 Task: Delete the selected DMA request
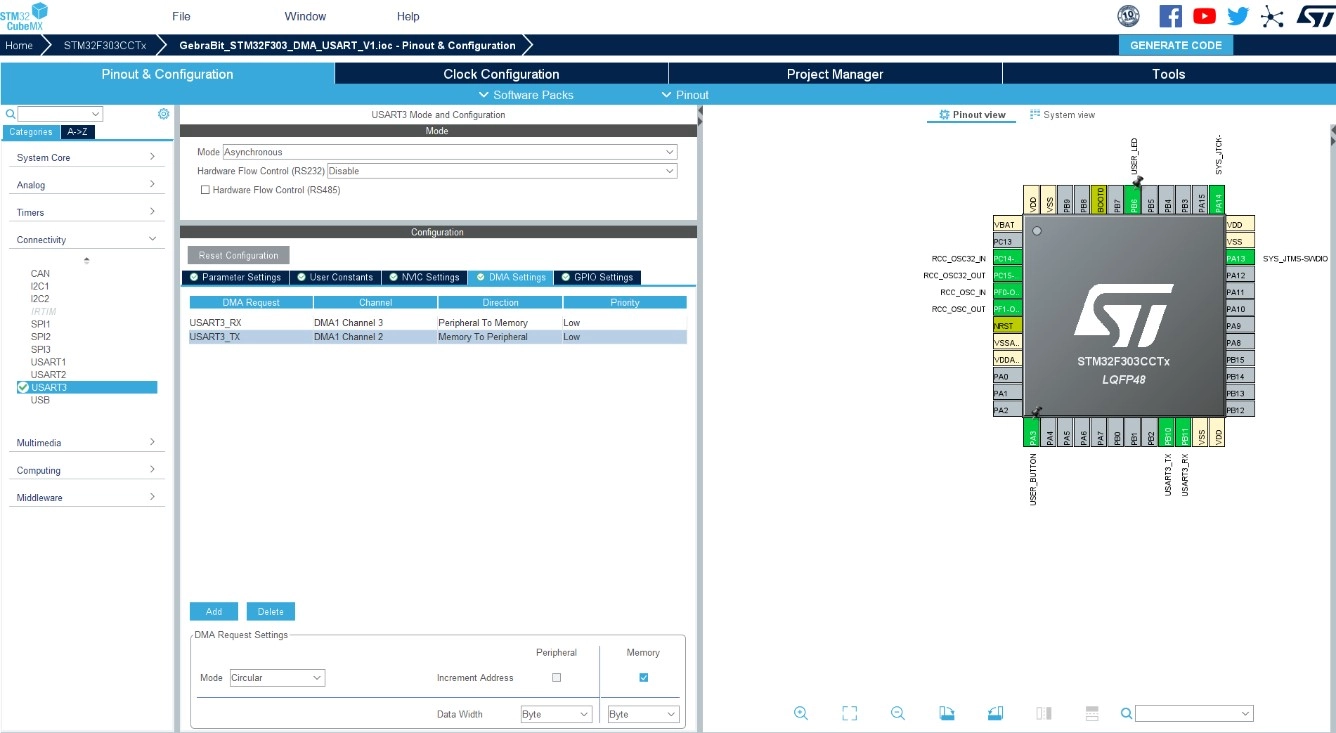[x=271, y=611]
